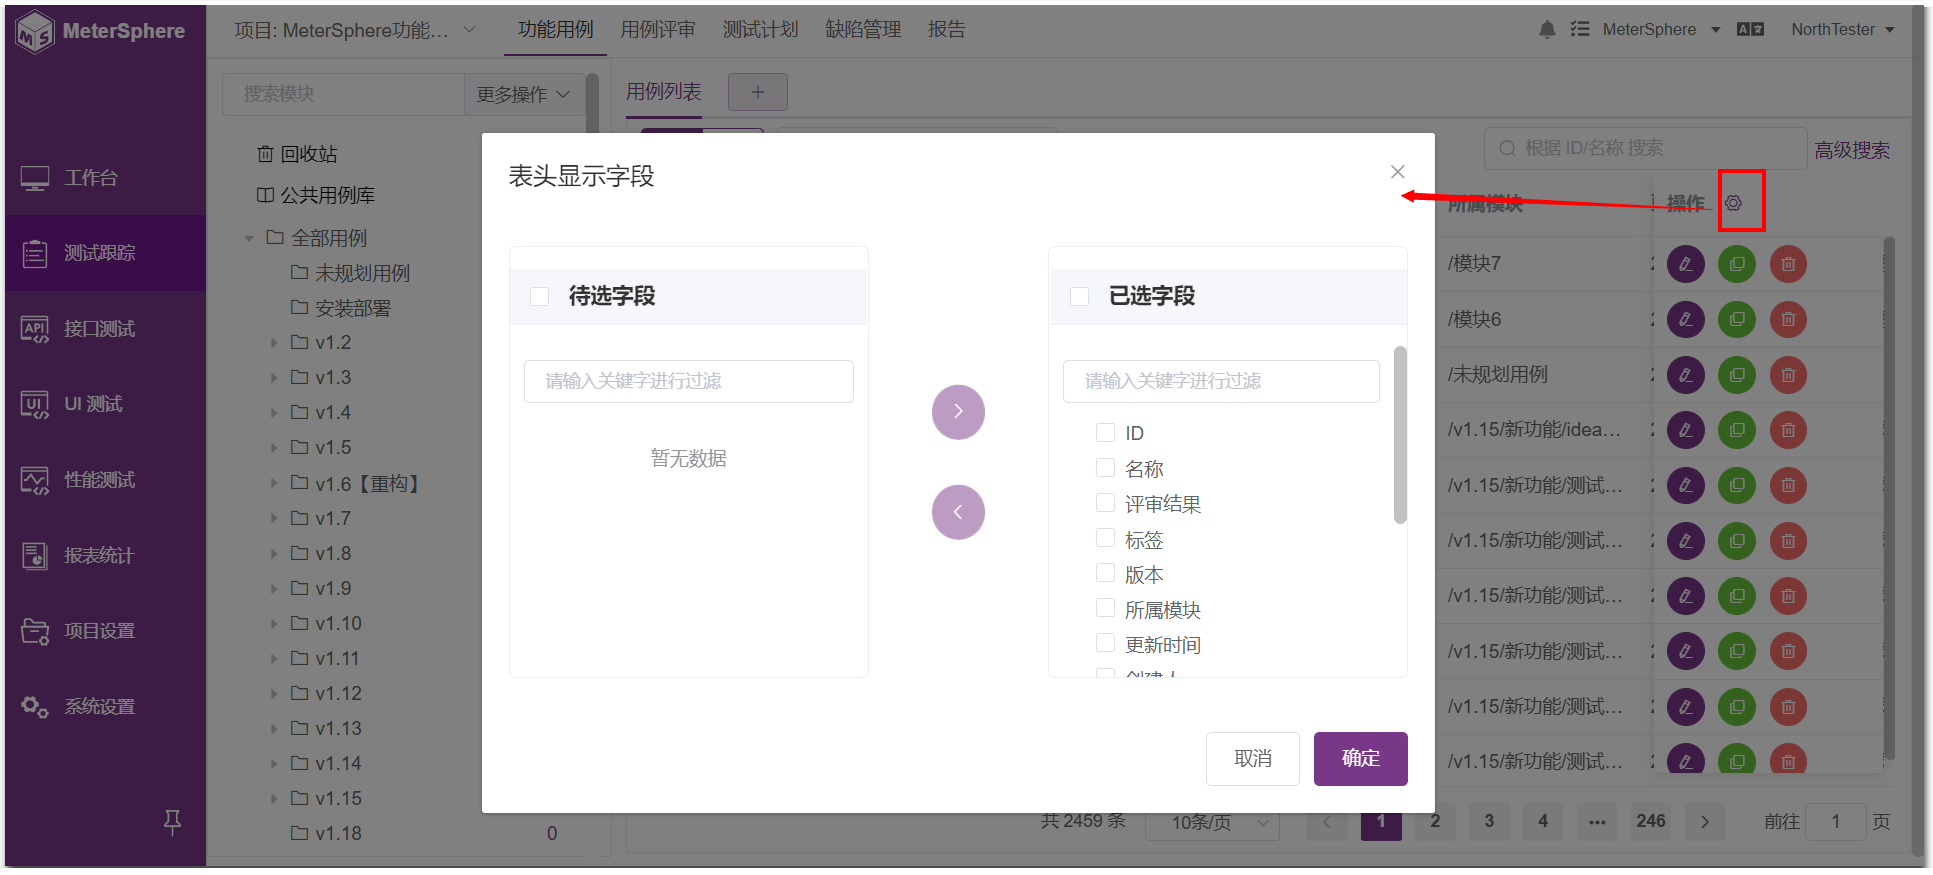Go to page 2 of results
The height and width of the screenshot is (875, 1933).
1435,821
